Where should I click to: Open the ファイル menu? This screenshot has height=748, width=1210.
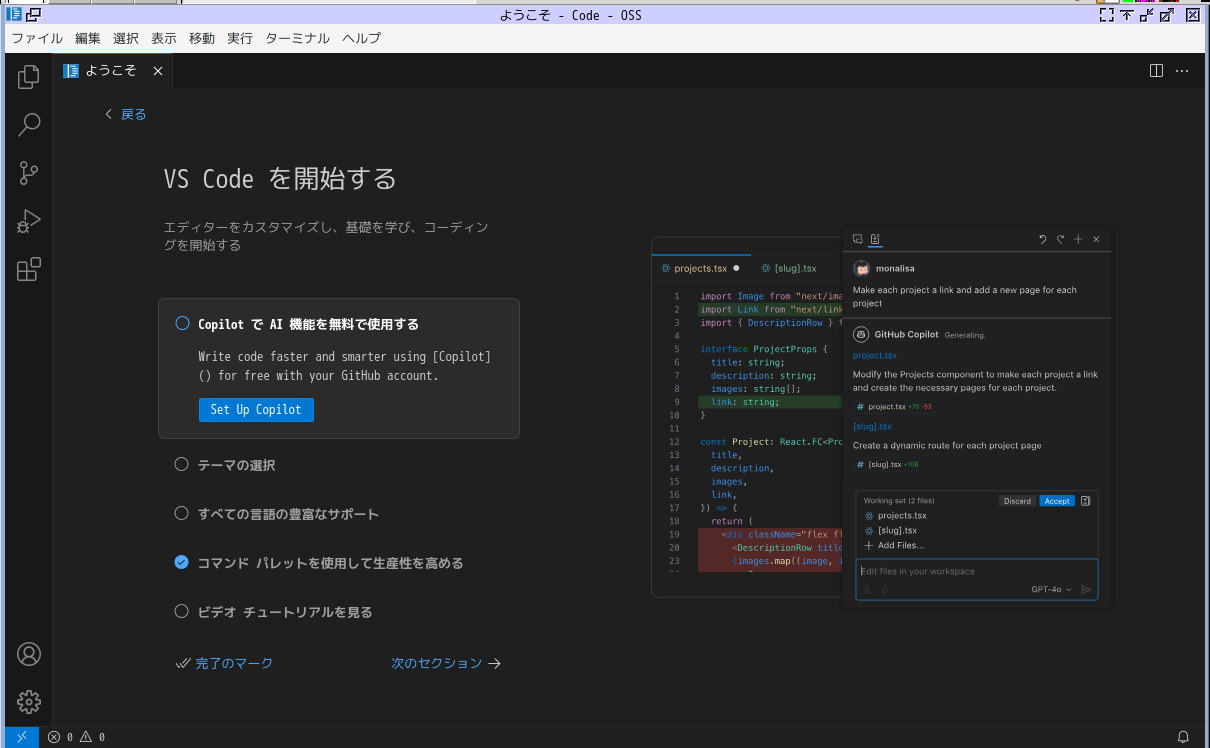pyautogui.click(x=36, y=38)
